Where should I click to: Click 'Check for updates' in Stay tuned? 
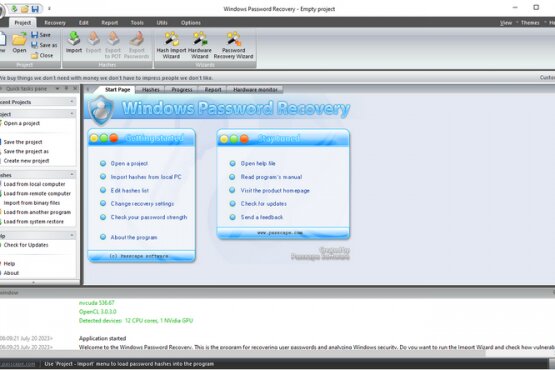264,204
